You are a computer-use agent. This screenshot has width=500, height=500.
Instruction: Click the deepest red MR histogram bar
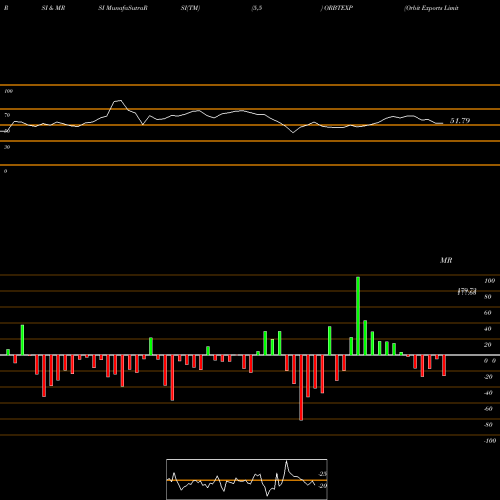click(301, 388)
